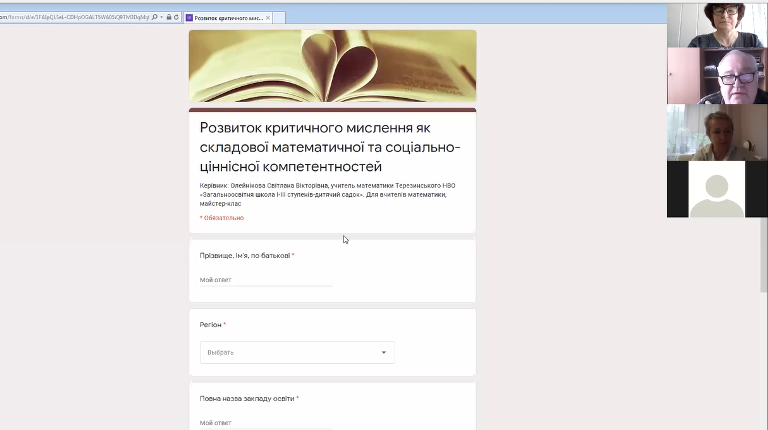Image resolution: width=768 pixels, height=430 pixels.
Task: Click the '* Обязательно' required notice
Action: 222,218
